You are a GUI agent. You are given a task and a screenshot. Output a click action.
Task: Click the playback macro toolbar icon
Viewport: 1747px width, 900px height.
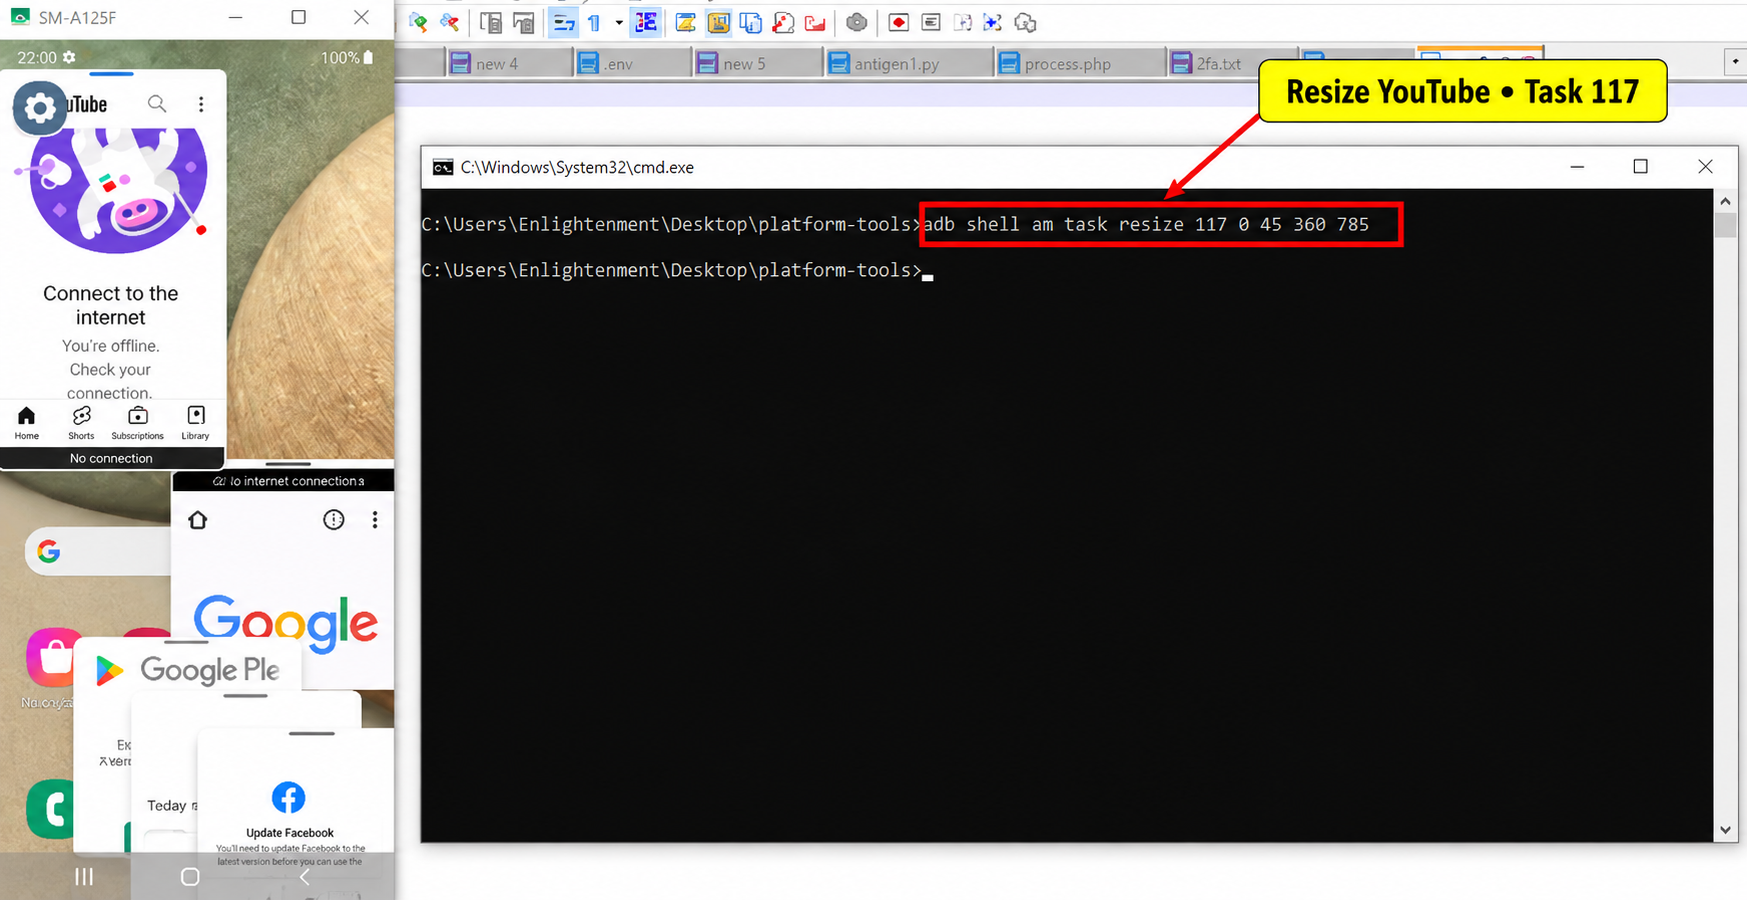pos(962,23)
